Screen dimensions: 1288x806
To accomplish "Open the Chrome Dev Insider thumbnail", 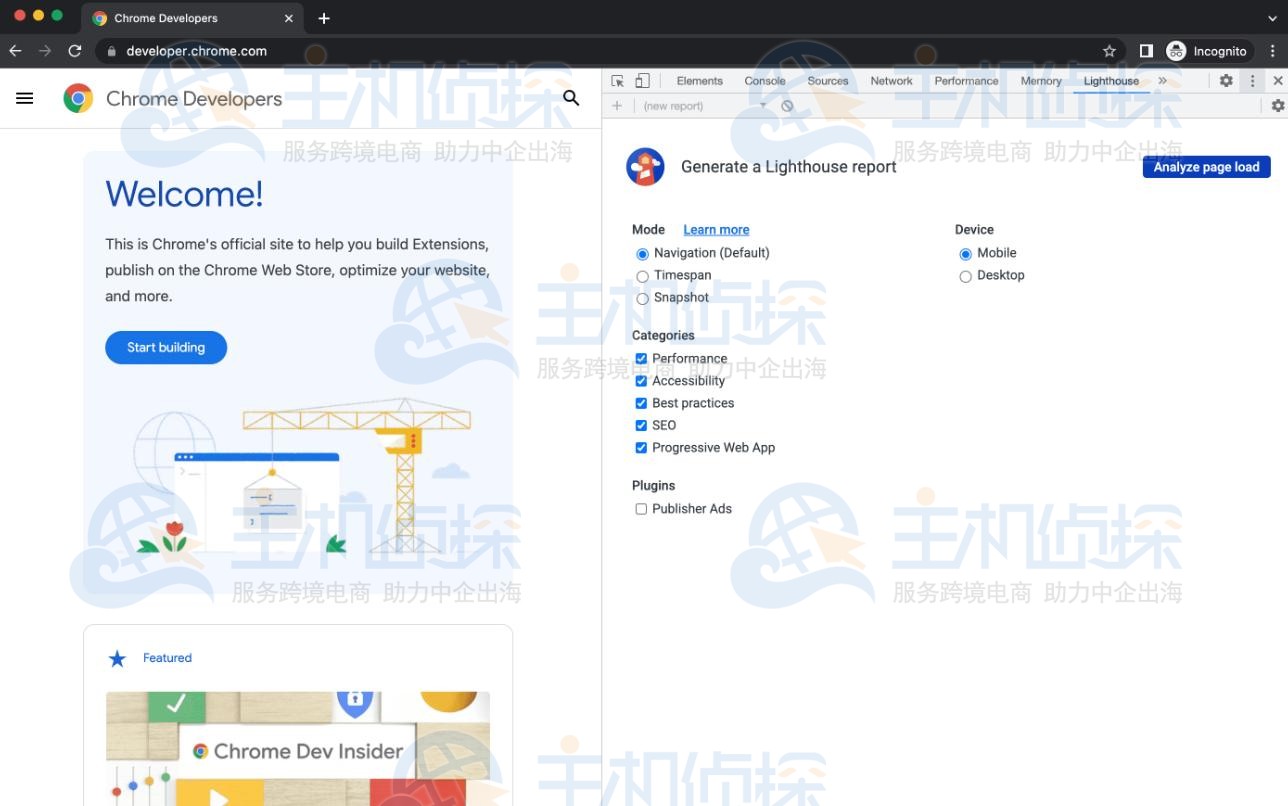I will 298,748.
